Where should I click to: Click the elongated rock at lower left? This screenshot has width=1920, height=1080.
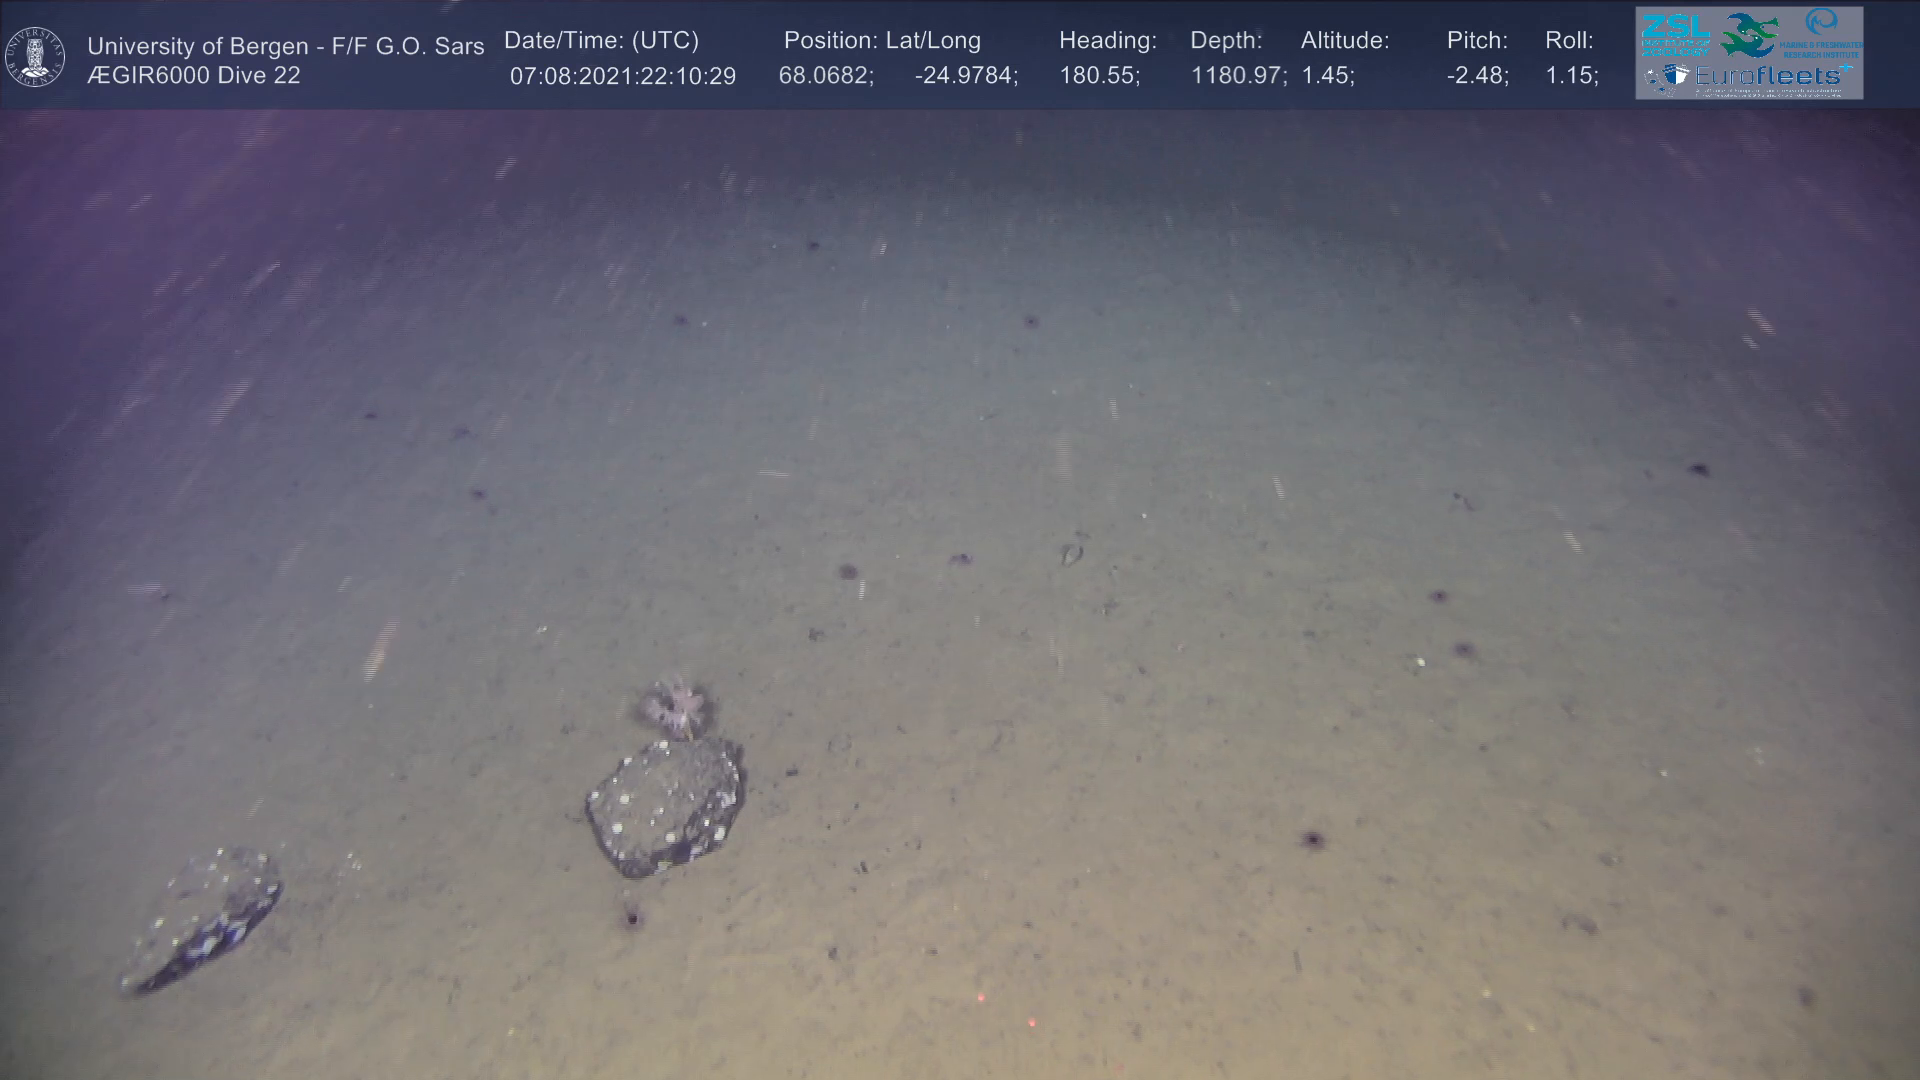point(203,919)
